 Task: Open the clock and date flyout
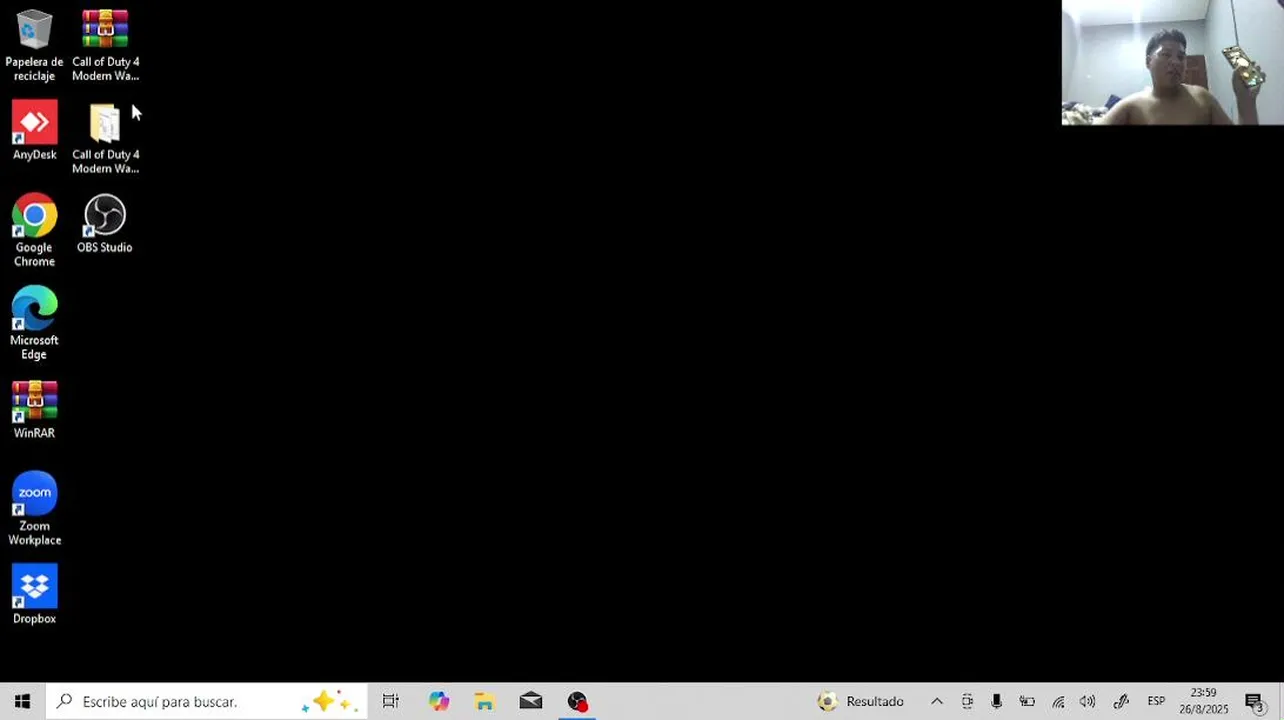pos(1204,701)
